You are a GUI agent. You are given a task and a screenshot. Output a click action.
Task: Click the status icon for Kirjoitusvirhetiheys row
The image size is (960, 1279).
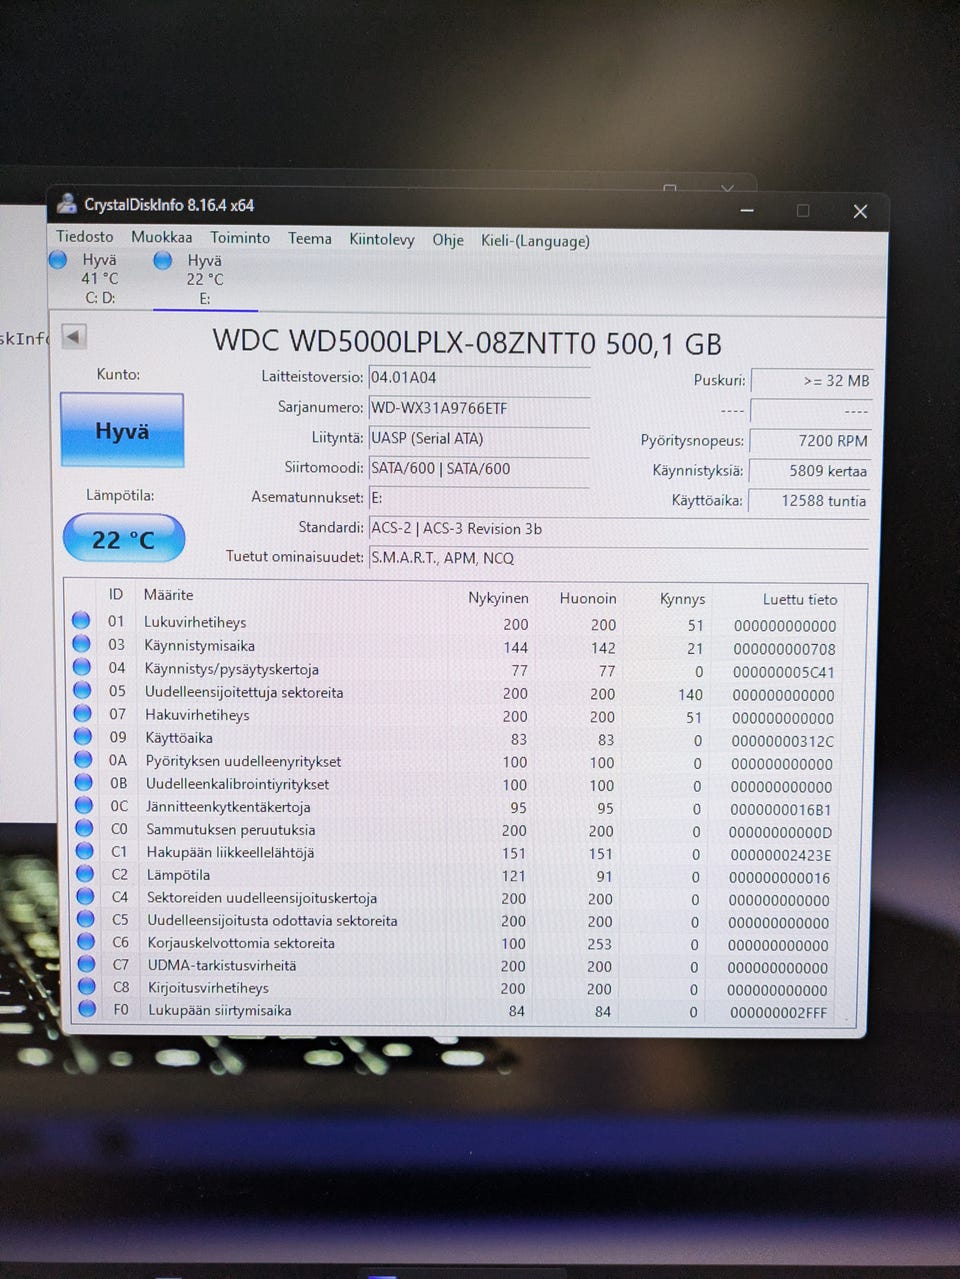[x=87, y=987]
